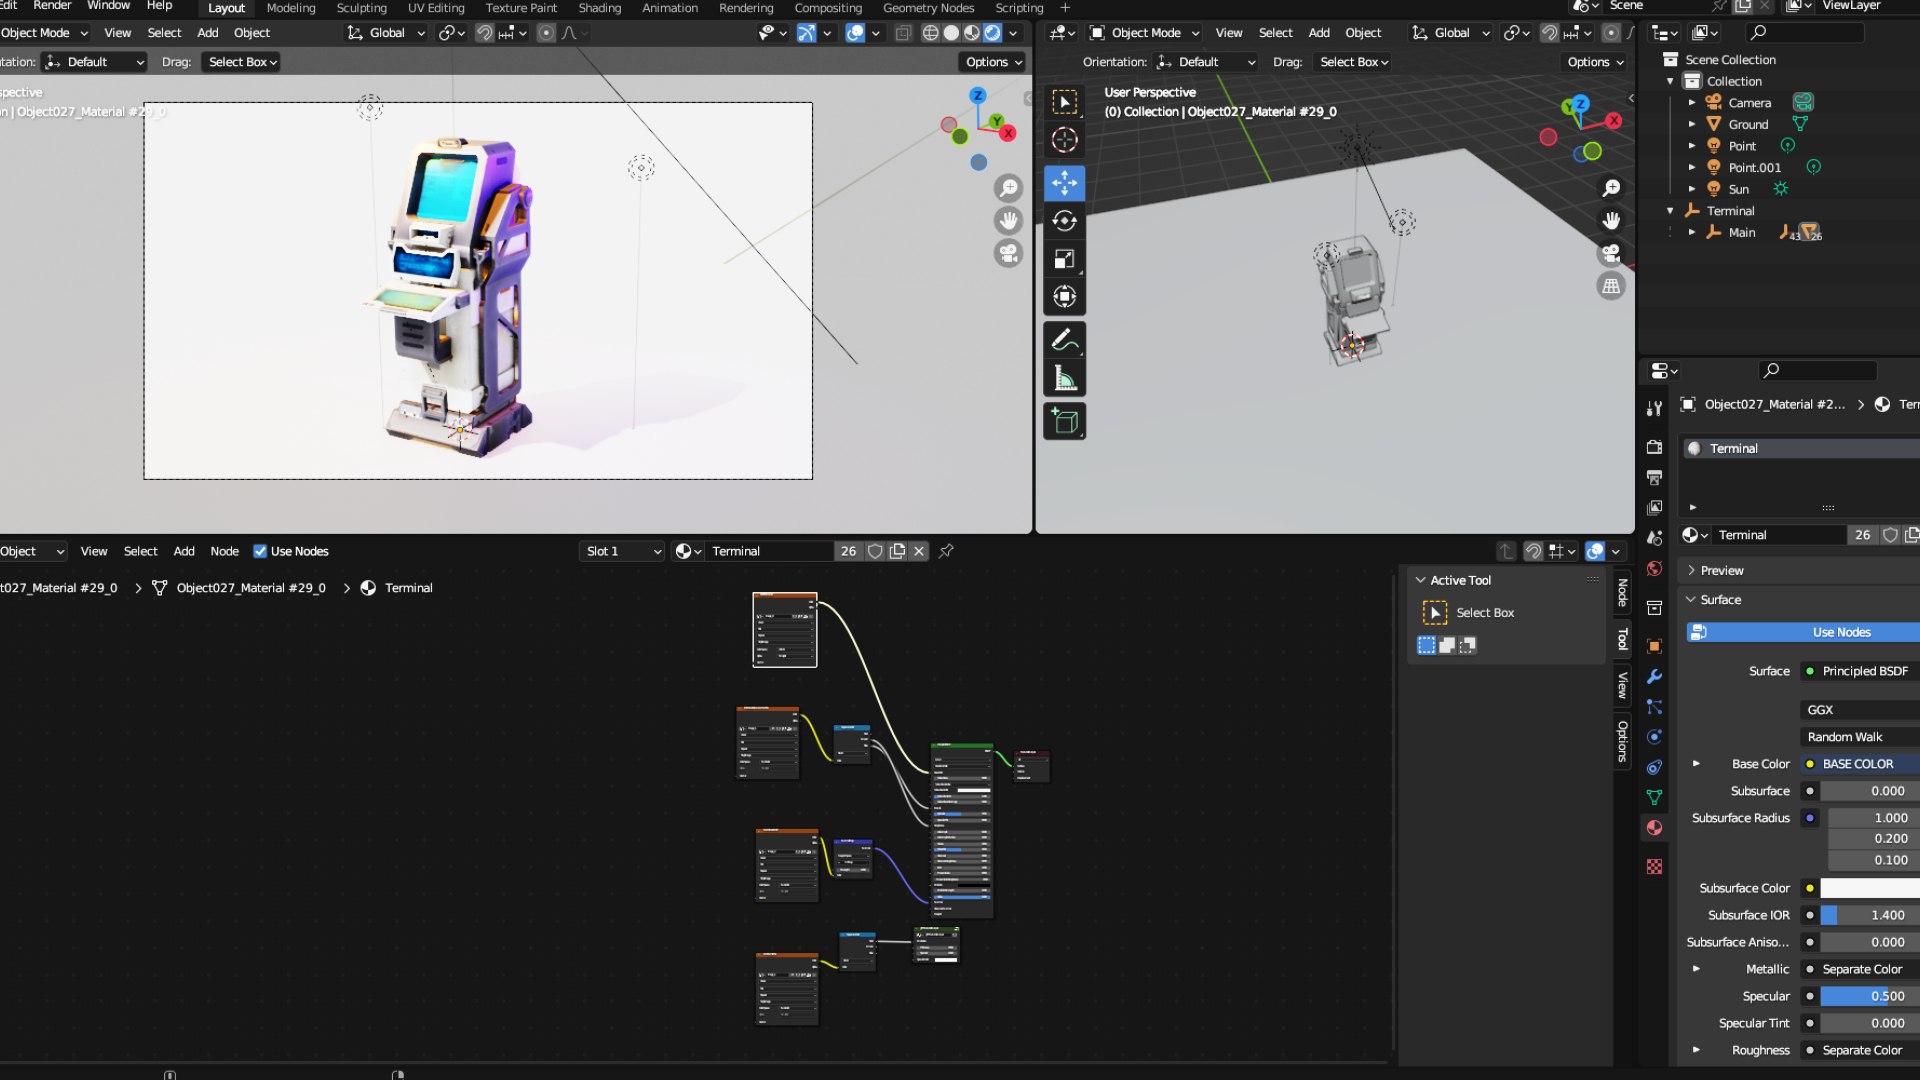This screenshot has width=1920, height=1080.
Task: Open the Render properties tab
Action: (1654, 447)
